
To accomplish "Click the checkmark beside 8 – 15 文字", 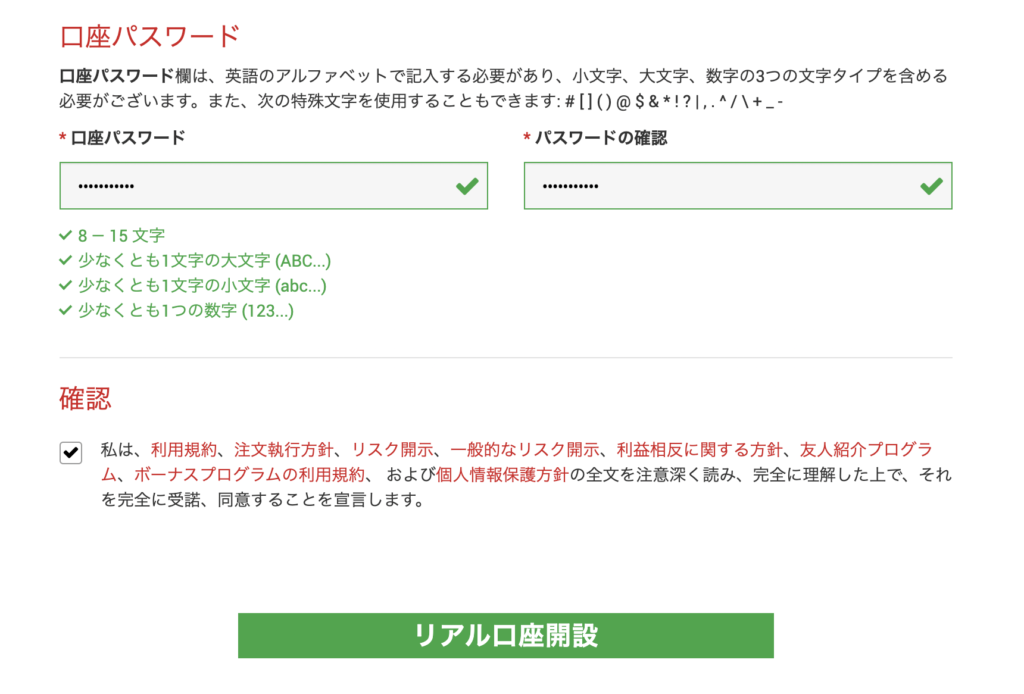I will 66,237.
